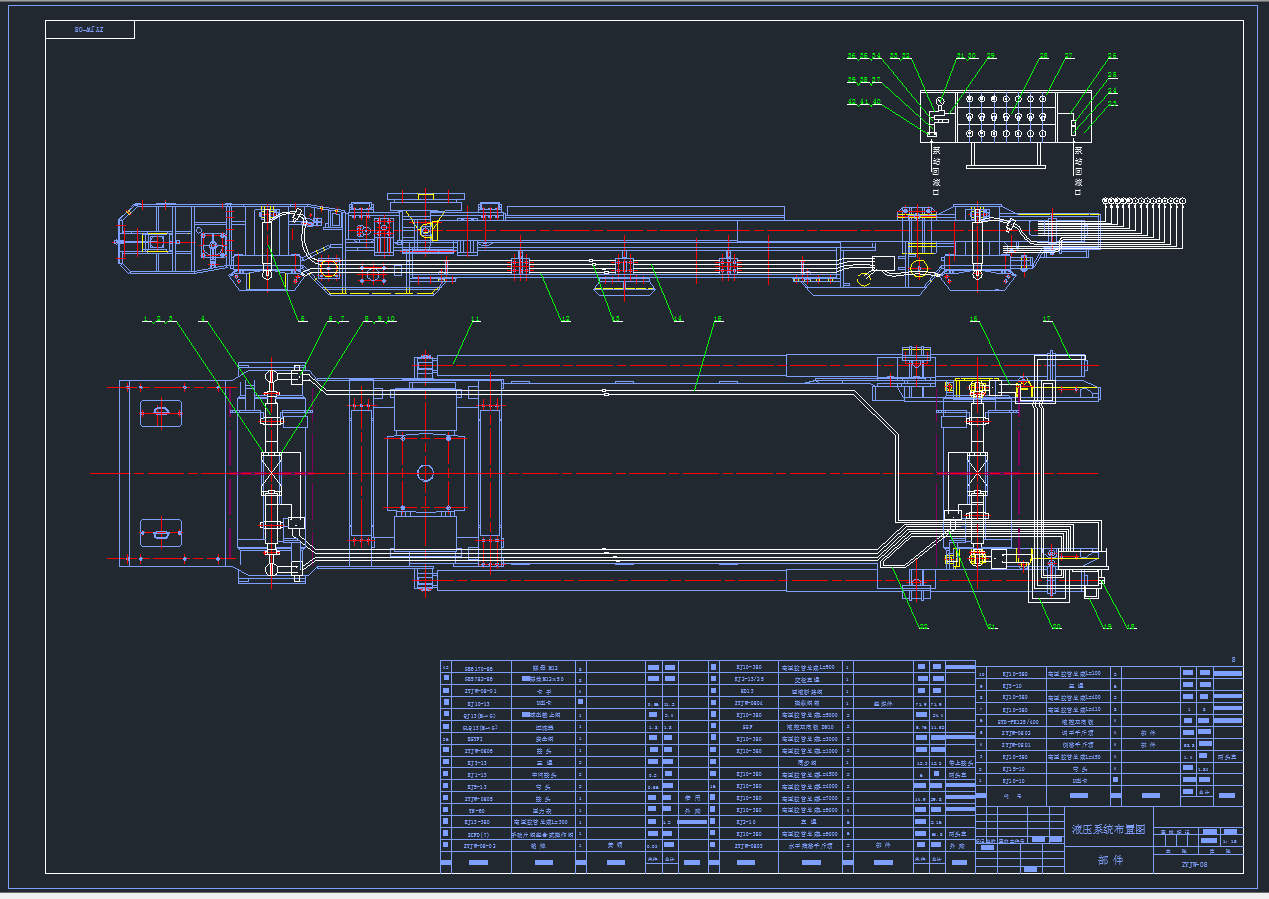Click the ZYJW-08-02 part code
This screenshot has height=899, width=1269.
coord(480,846)
